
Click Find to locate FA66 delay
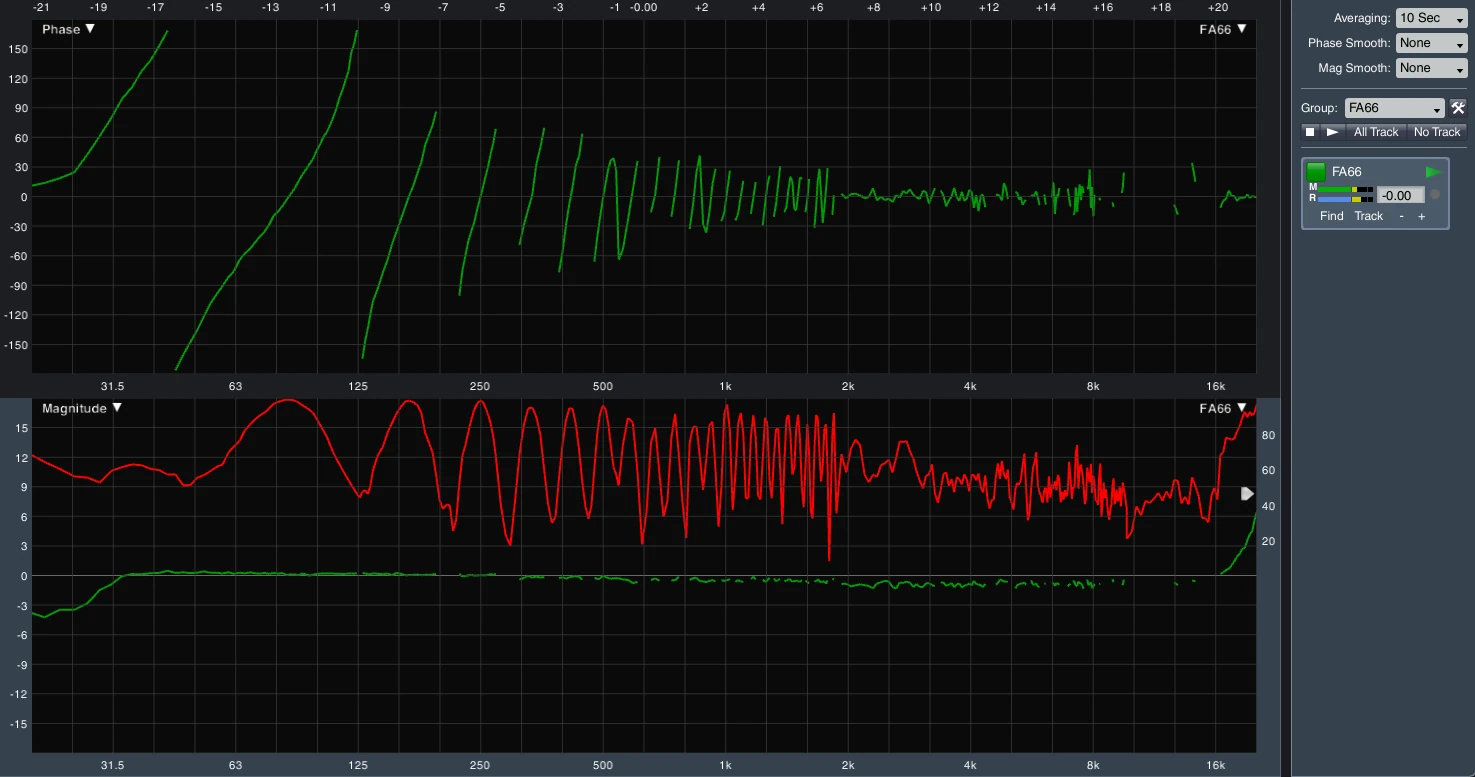click(1331, 216)
